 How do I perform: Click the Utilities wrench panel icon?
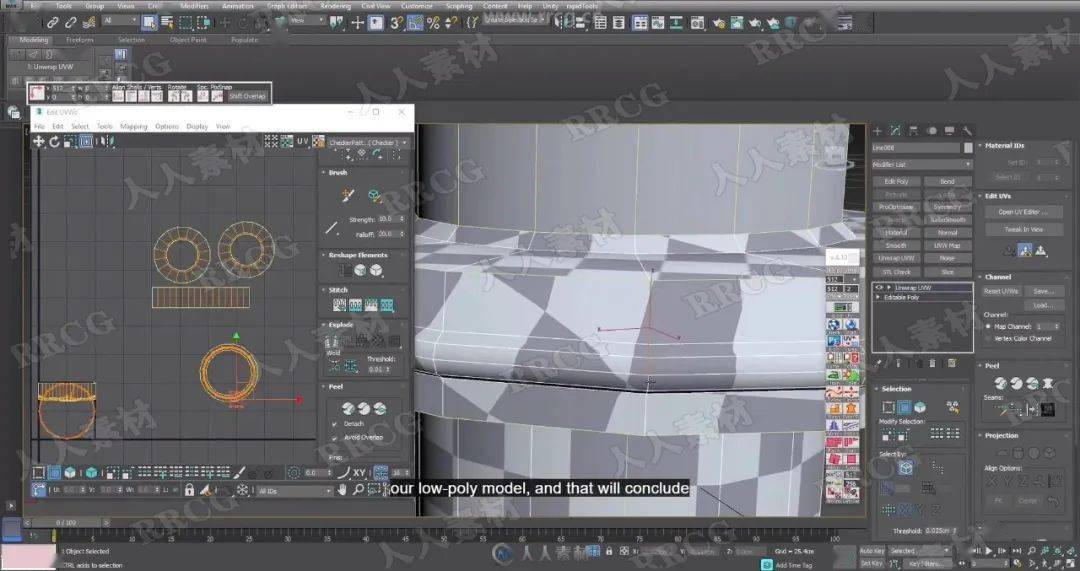click(x=967, y=130)
